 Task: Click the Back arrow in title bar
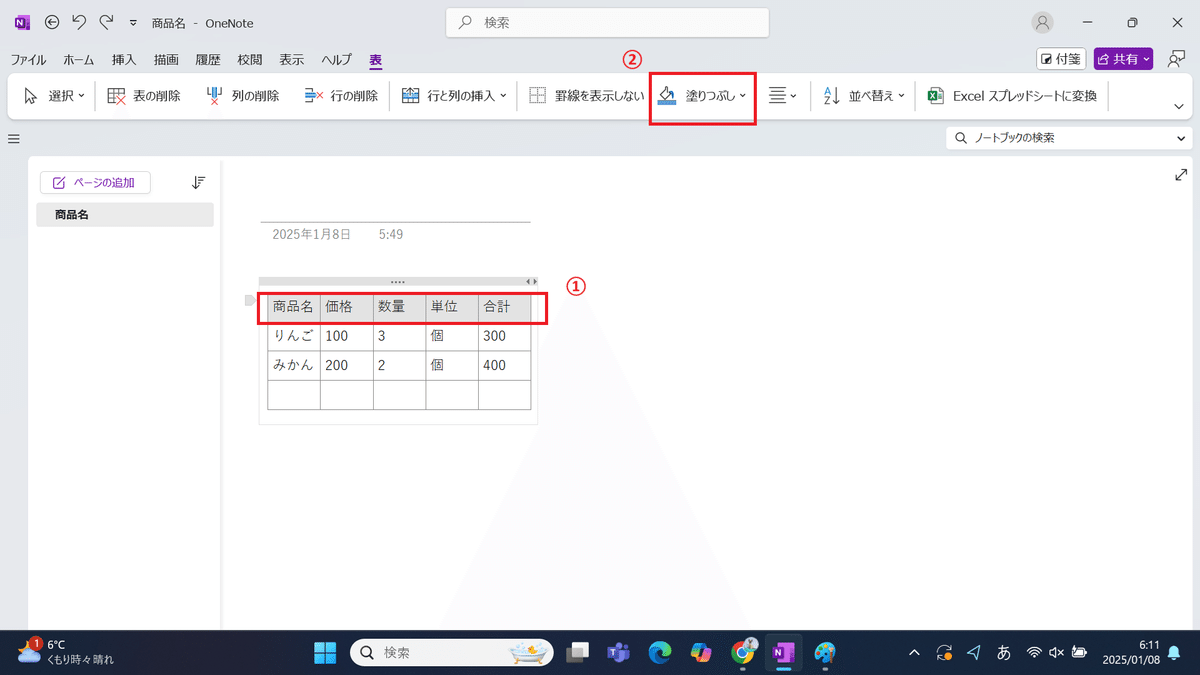coord(52,22)
